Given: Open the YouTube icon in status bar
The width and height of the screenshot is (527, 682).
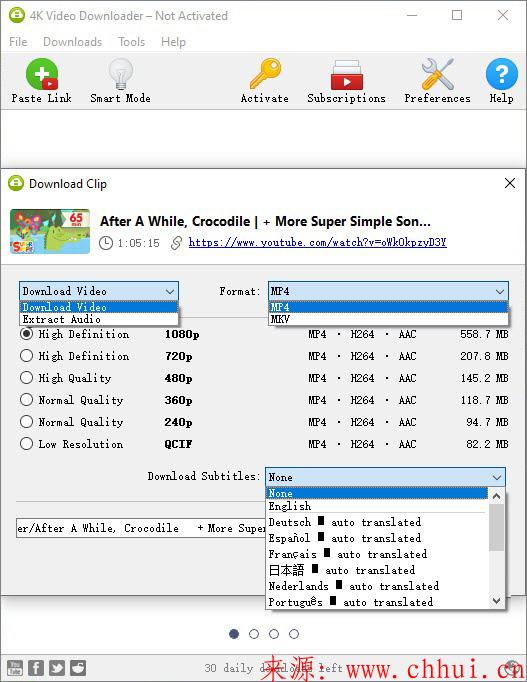Looking at the screenshot, I should tap(15, 668).
